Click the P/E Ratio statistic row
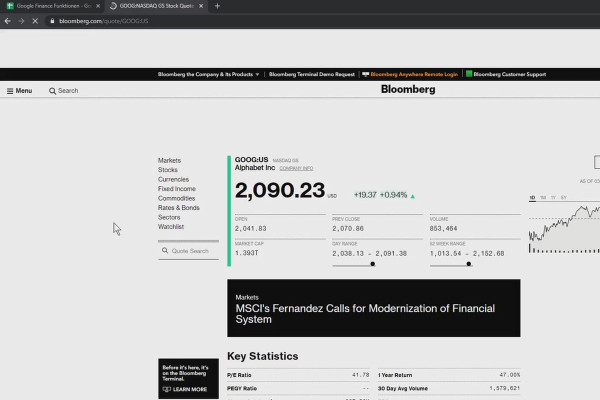600x400 pixels. pyautogui.click(x=298, y=375)
